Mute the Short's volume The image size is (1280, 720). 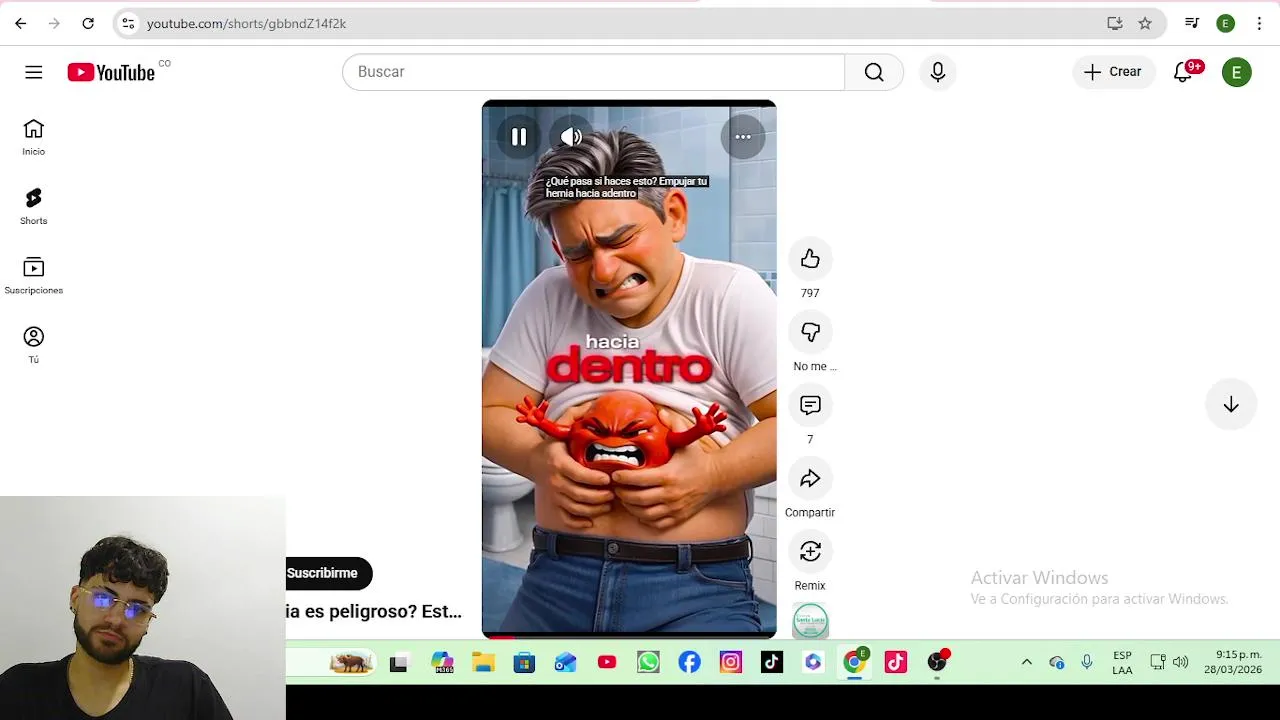click(571, 137)
